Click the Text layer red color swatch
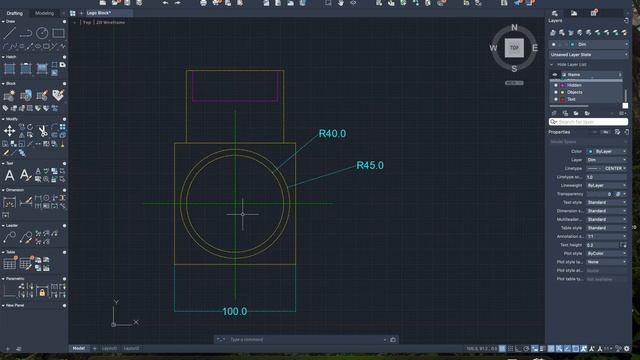Image resolution: width=640 pixels, height=360 pixels. pos(562,100)
